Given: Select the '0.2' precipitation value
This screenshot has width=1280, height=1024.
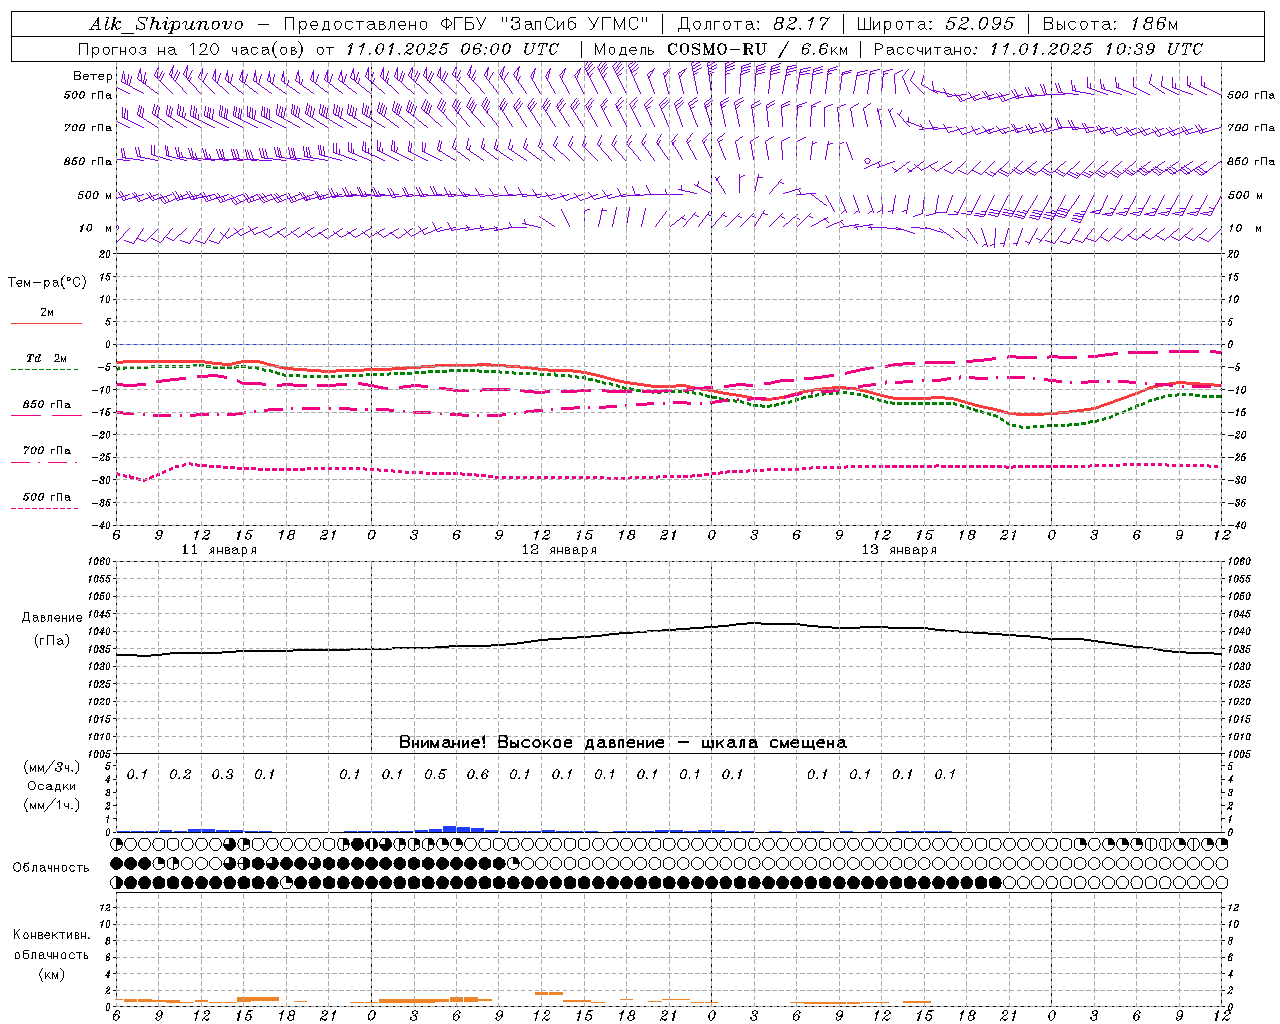Looking at the screenshot, I should pos(180,774).
